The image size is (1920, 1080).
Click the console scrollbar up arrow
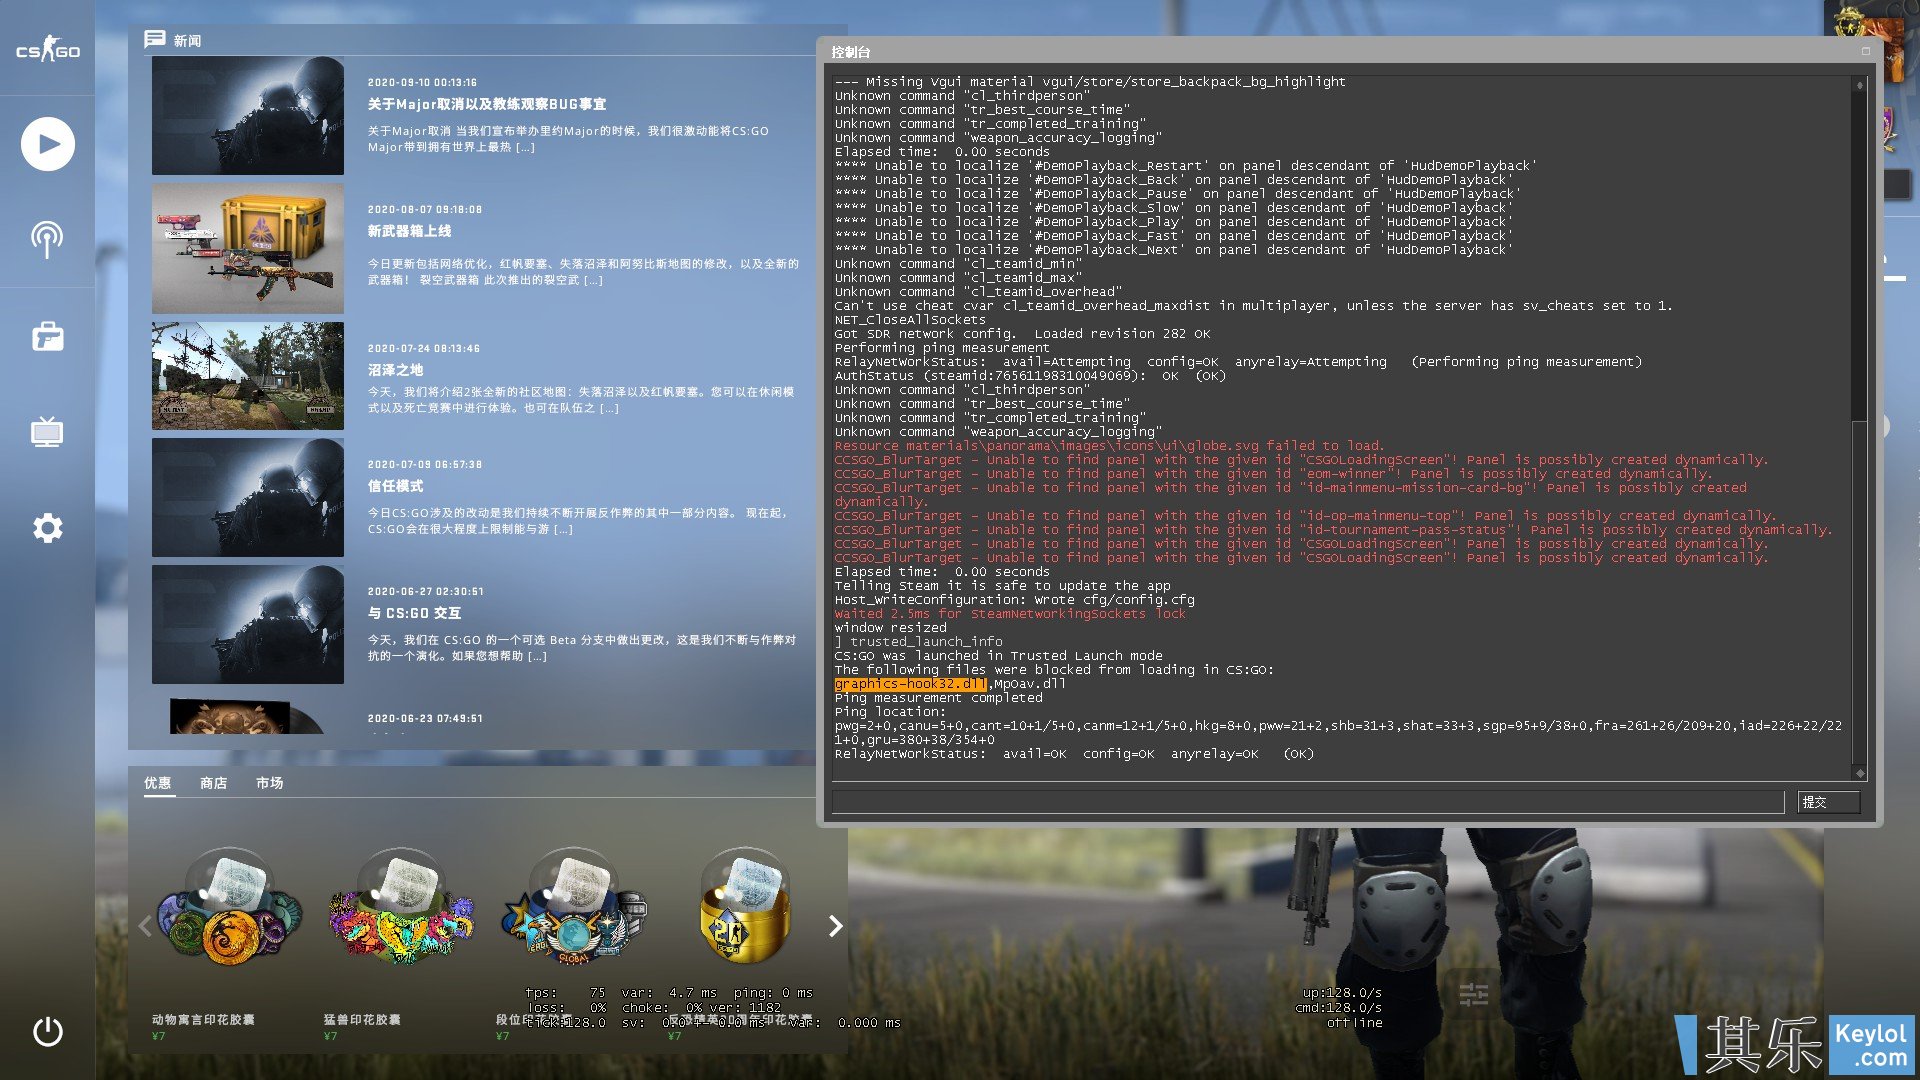point(1860,86)
